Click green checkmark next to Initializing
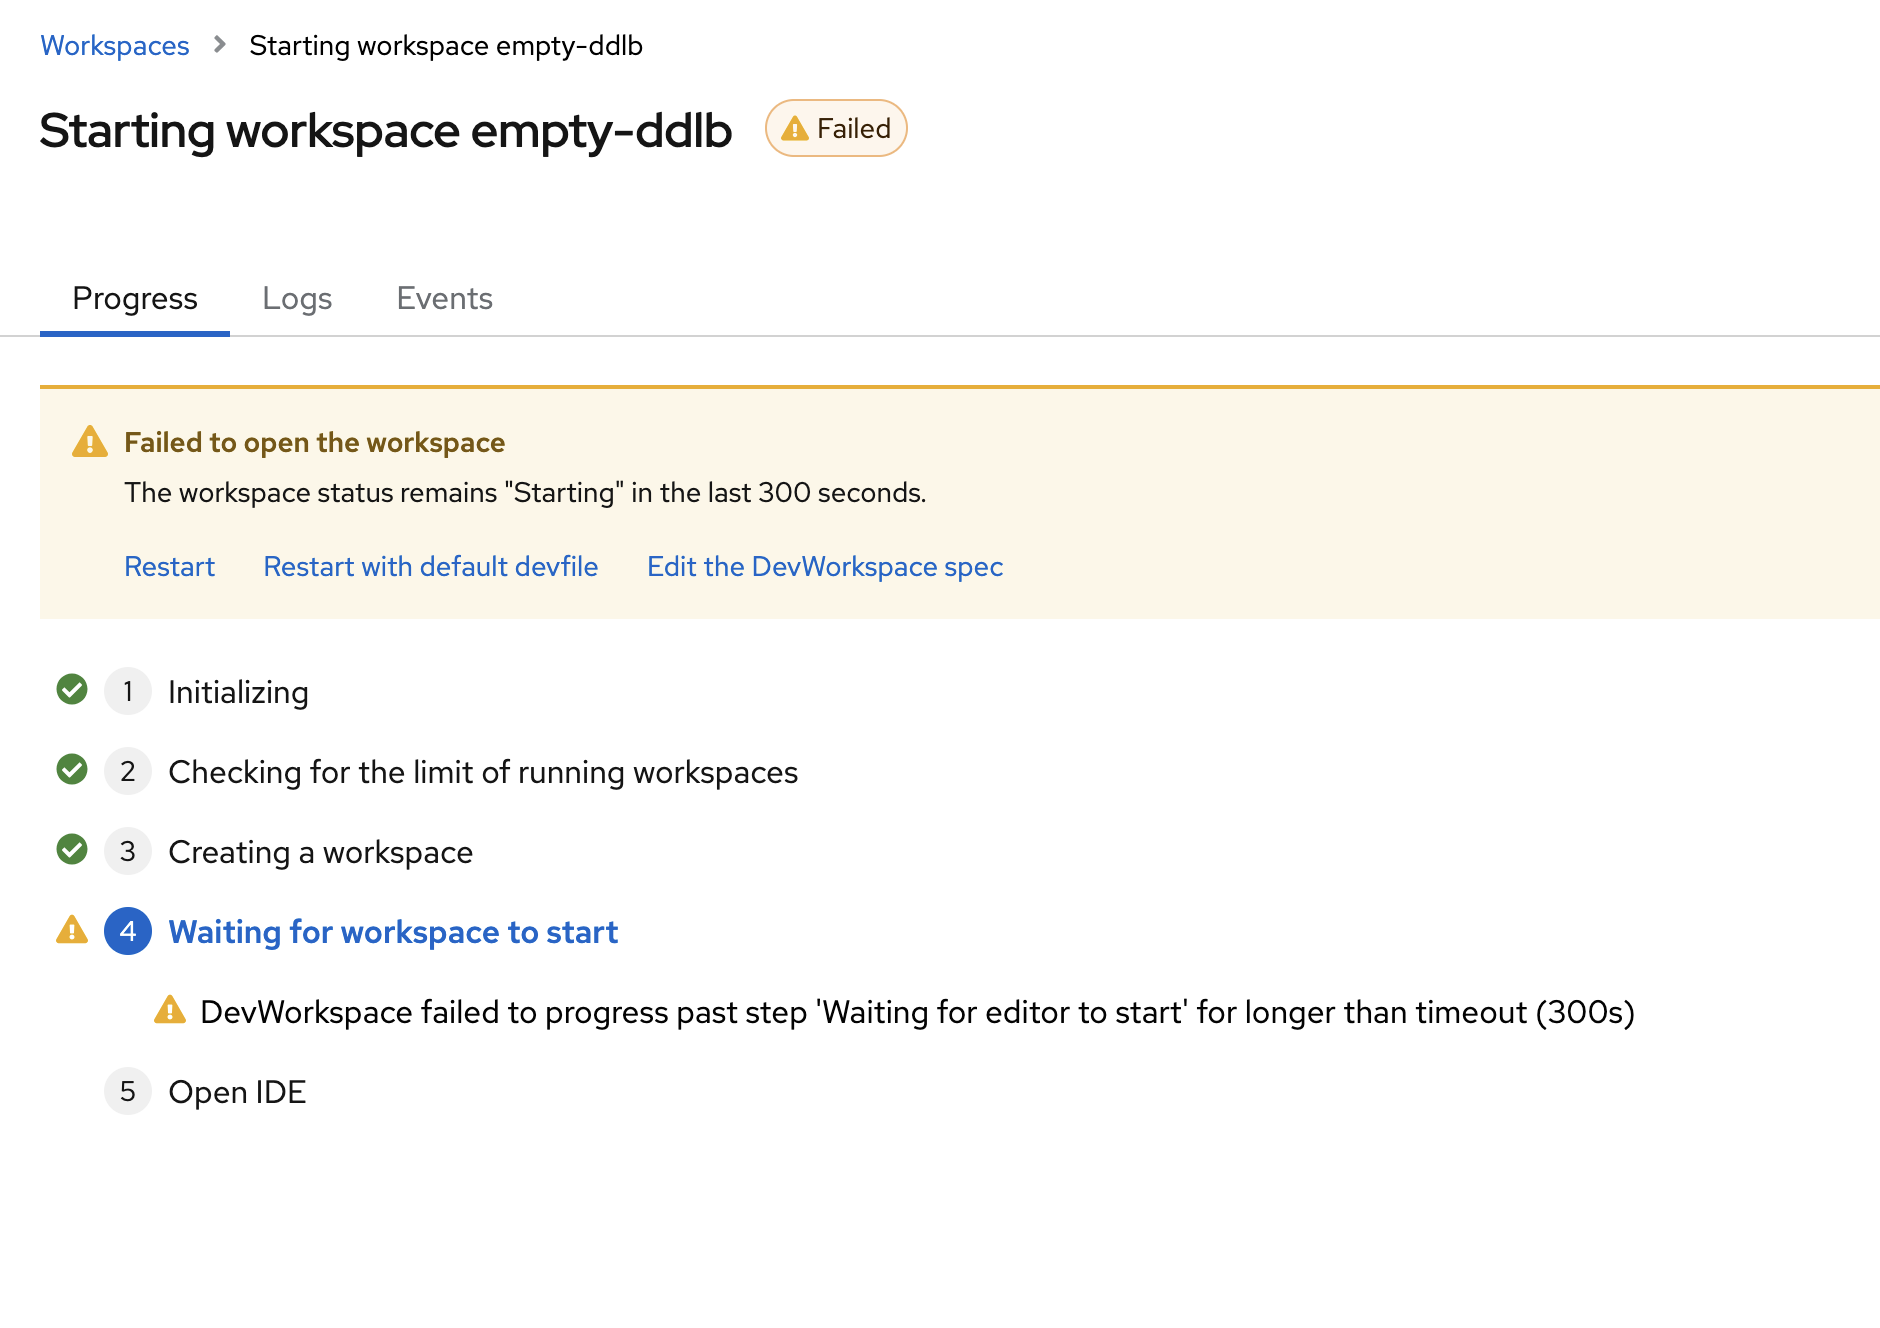The width and height of the screenshot is (1880, 1328). [72, 690]
